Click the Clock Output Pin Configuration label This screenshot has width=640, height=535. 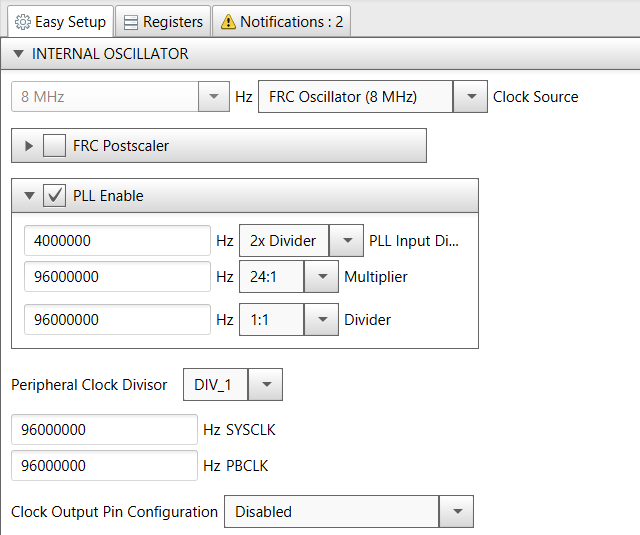click(114, 512)
